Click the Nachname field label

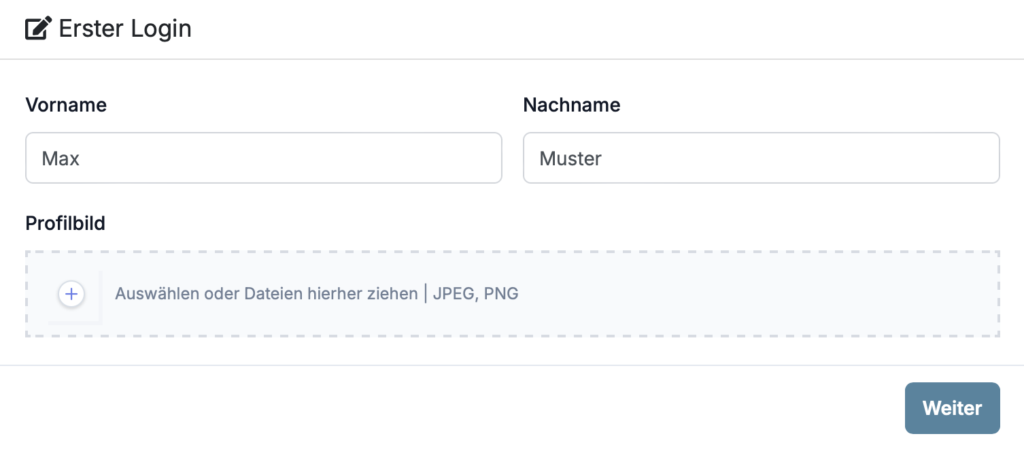571,105
